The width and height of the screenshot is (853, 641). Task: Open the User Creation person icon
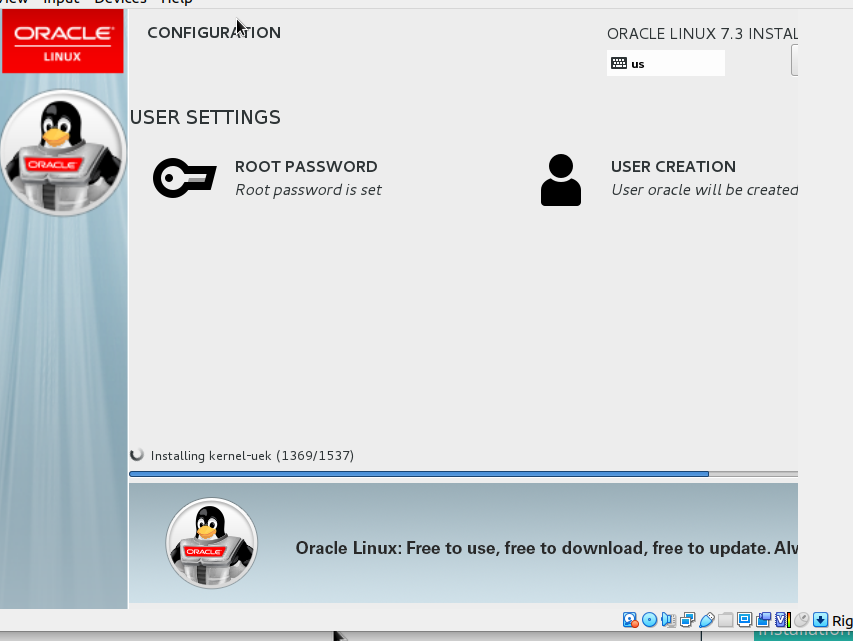coord(561,180)
